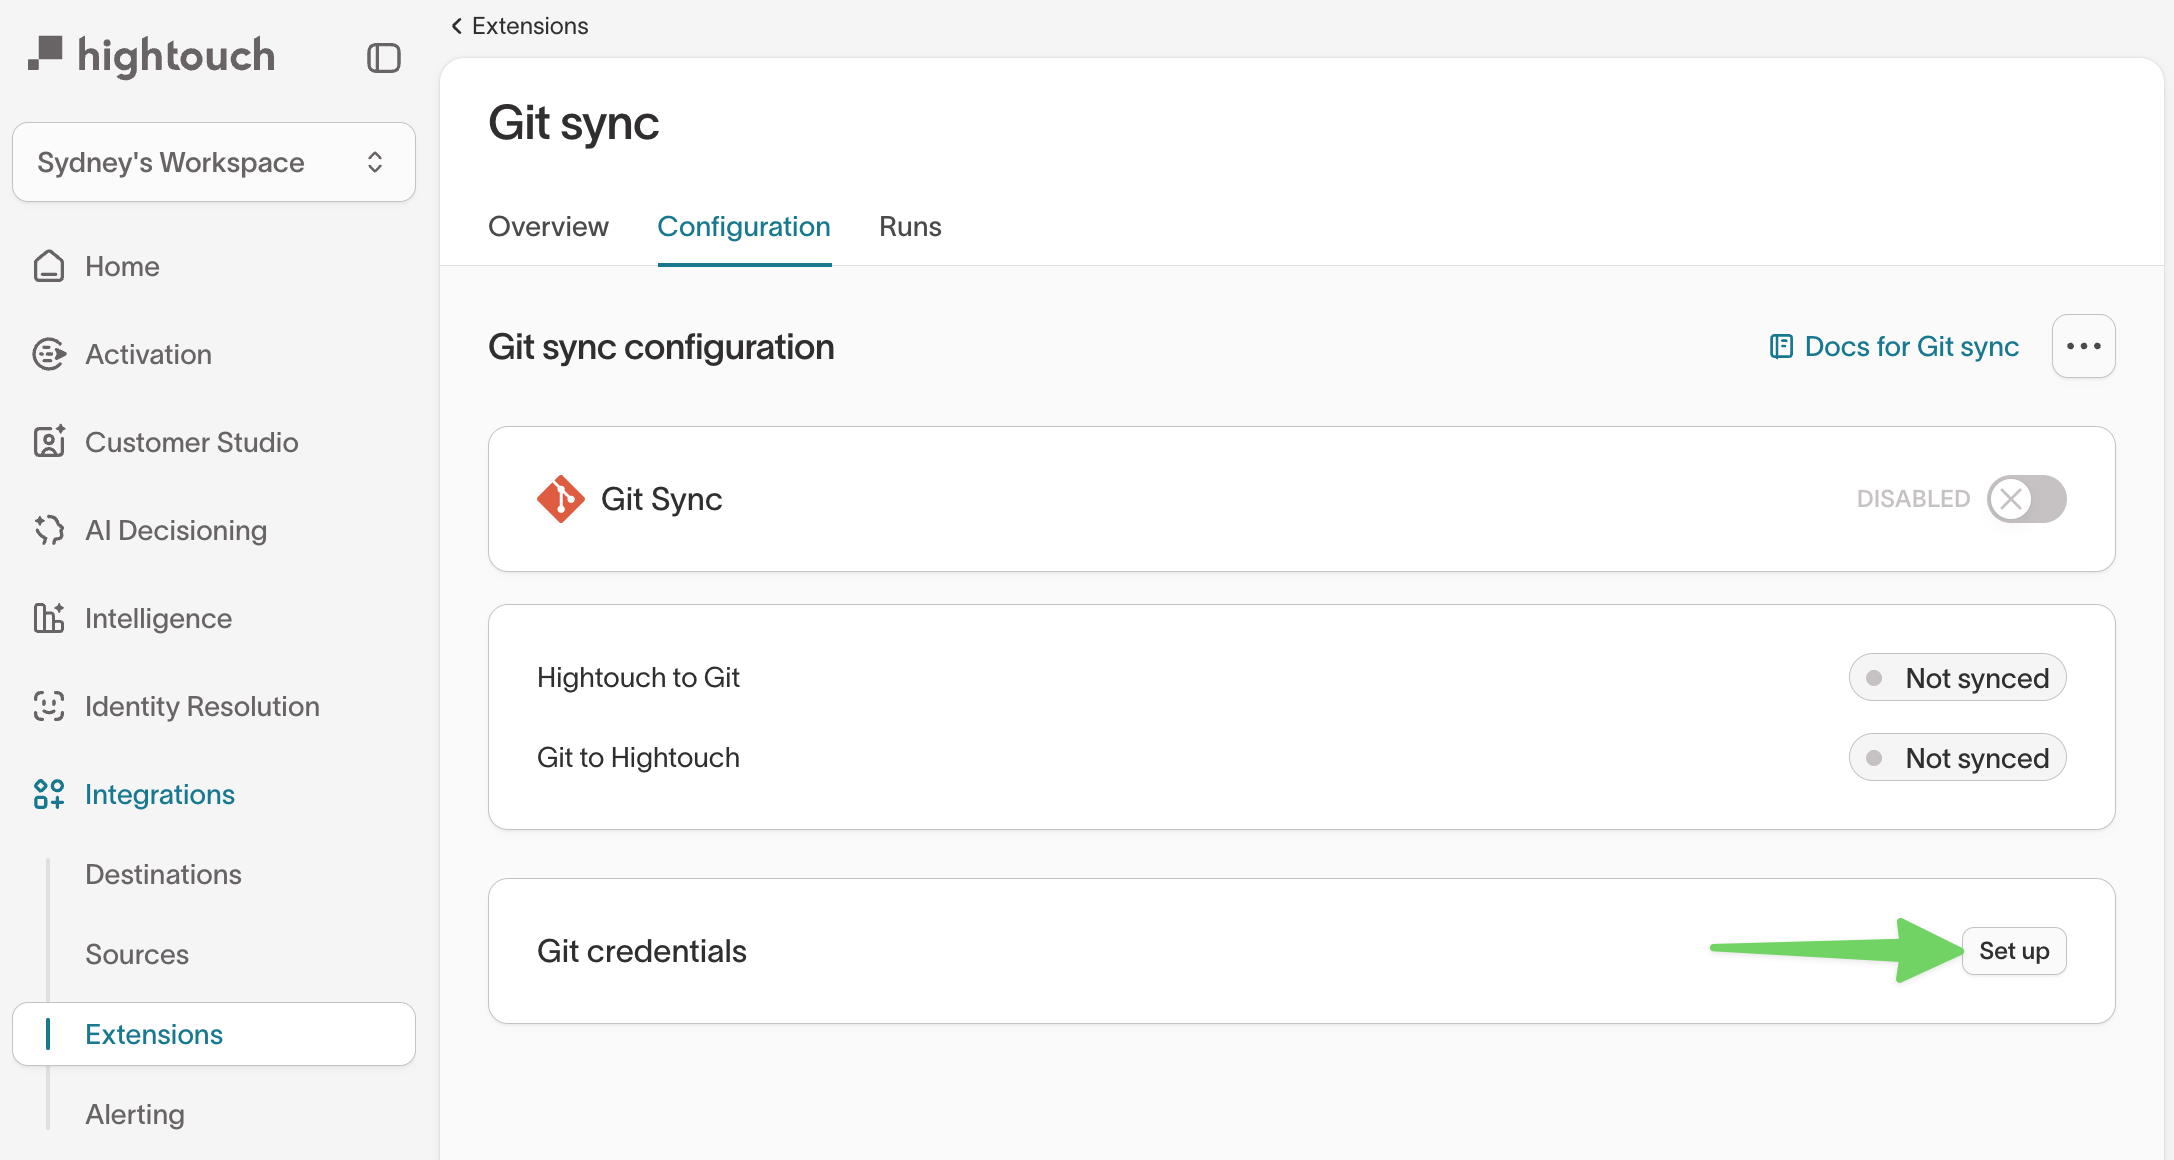Expand the Integrations section
The image size is (2174, 1160).
pos(160,794)
